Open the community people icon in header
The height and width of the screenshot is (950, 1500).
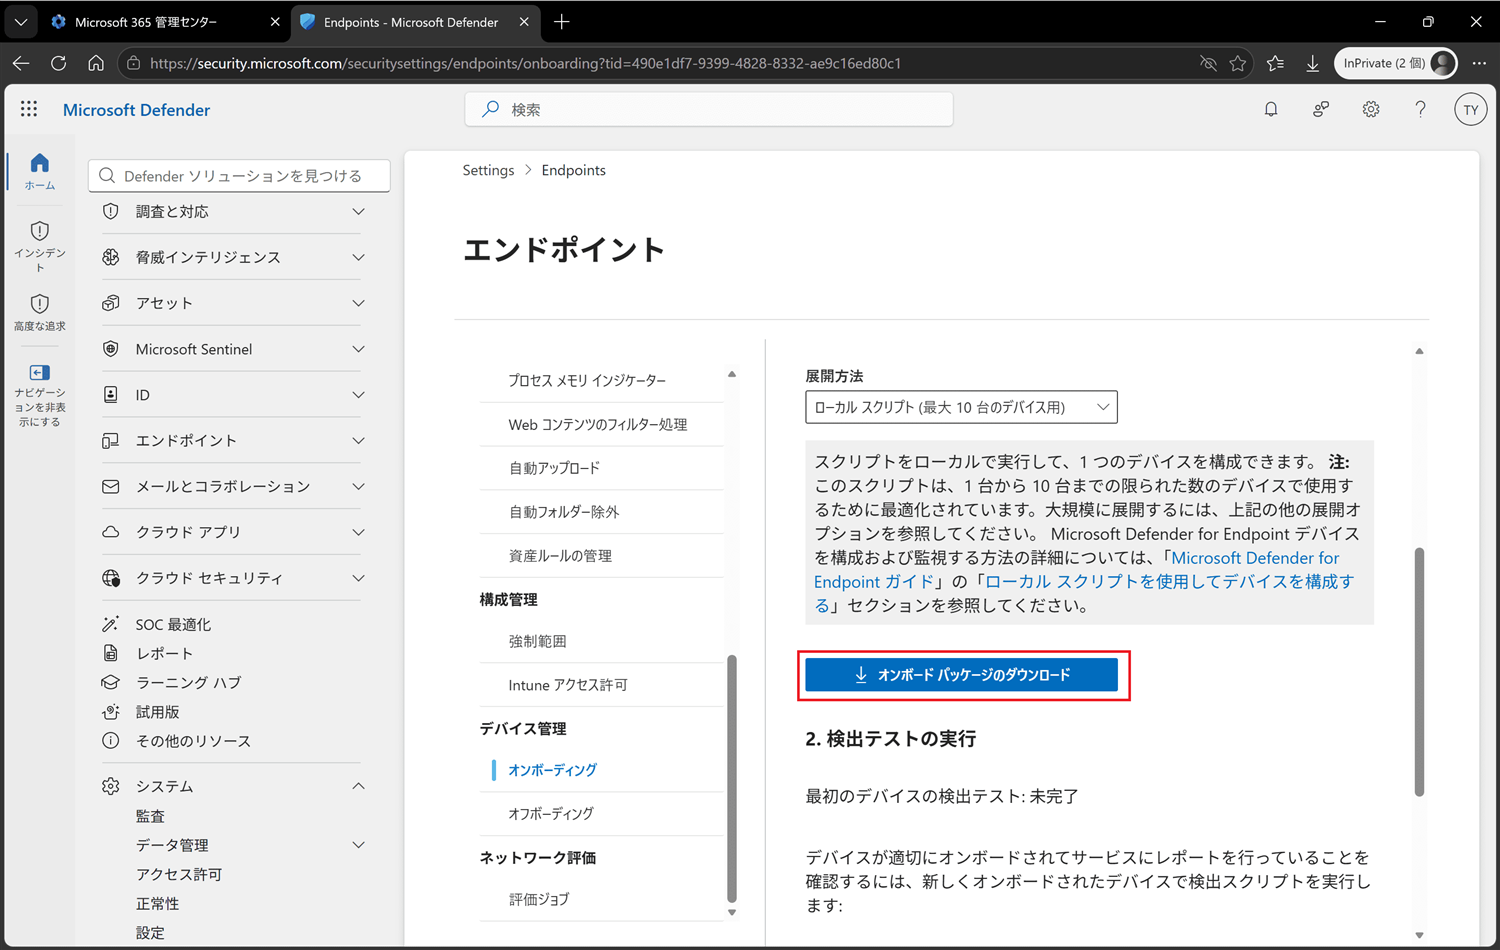1321,110
